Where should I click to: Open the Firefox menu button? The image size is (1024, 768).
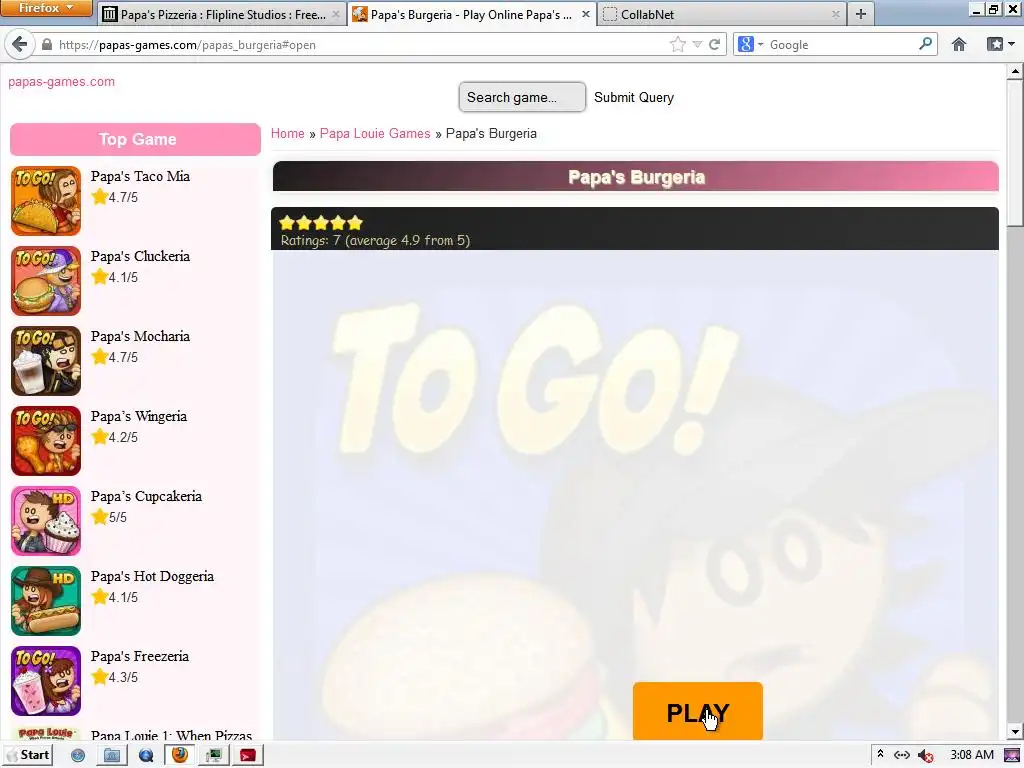pos(46,8)
